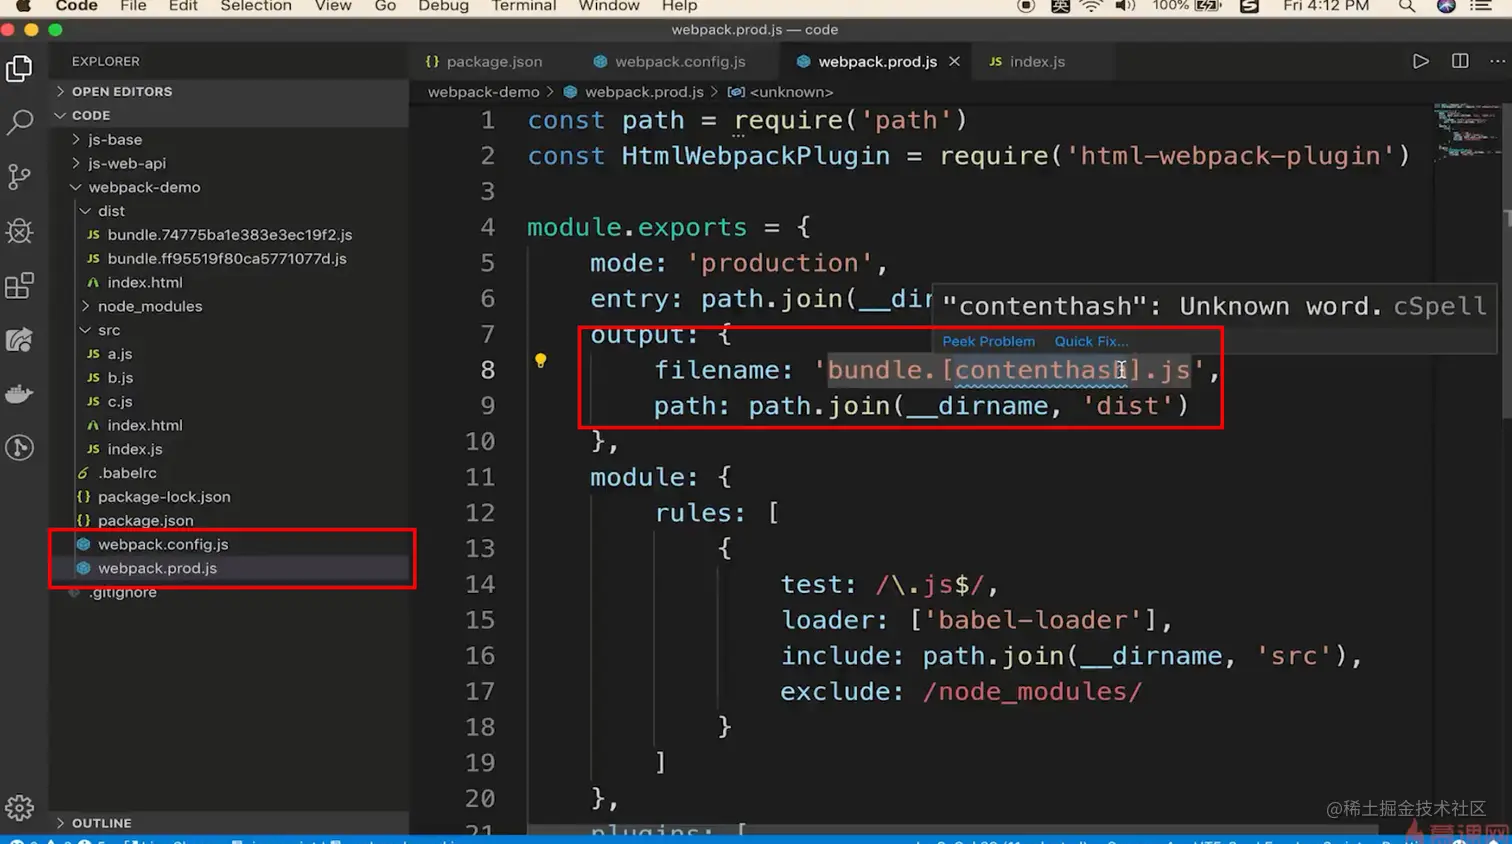
Task: Open the File menu
Action: [133, 6]
